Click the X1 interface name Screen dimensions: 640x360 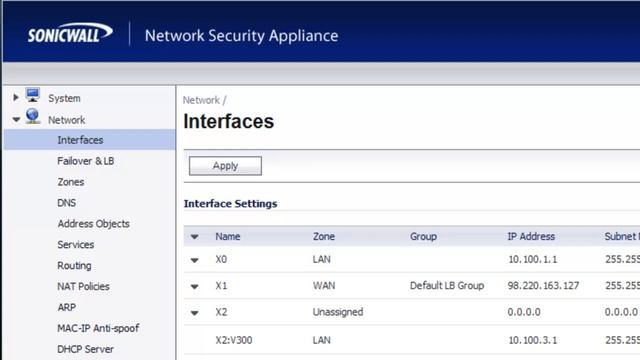(x=221, y=286)
